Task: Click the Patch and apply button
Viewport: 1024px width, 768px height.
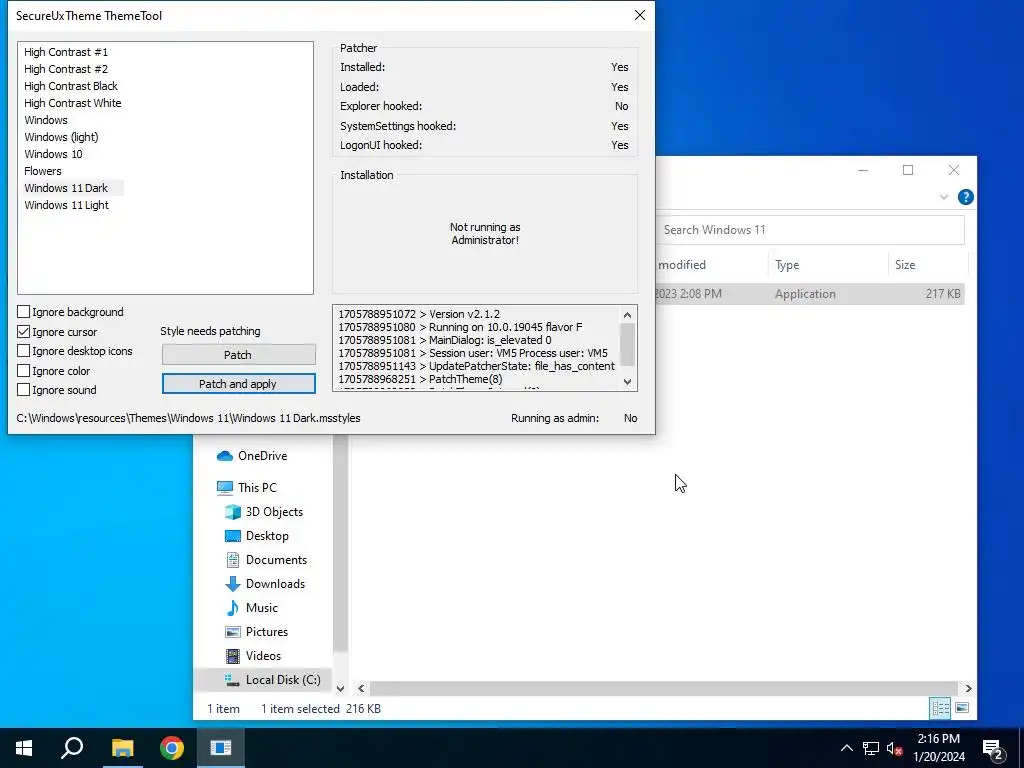Action: pyautogui.click(x=238, y=383)
